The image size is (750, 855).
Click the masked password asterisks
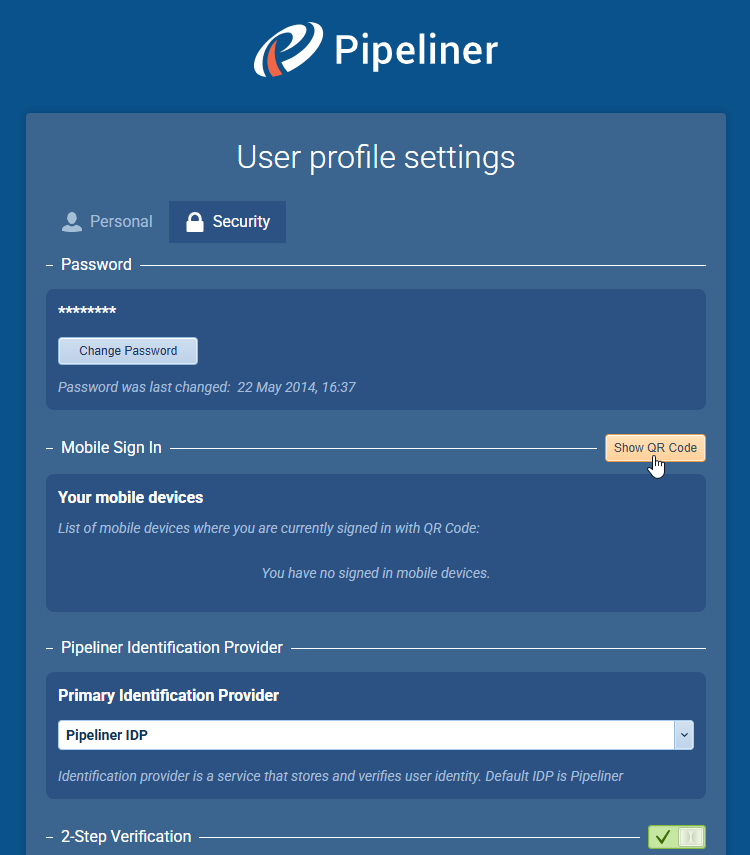pyautogui.click(x=87, y=312)
